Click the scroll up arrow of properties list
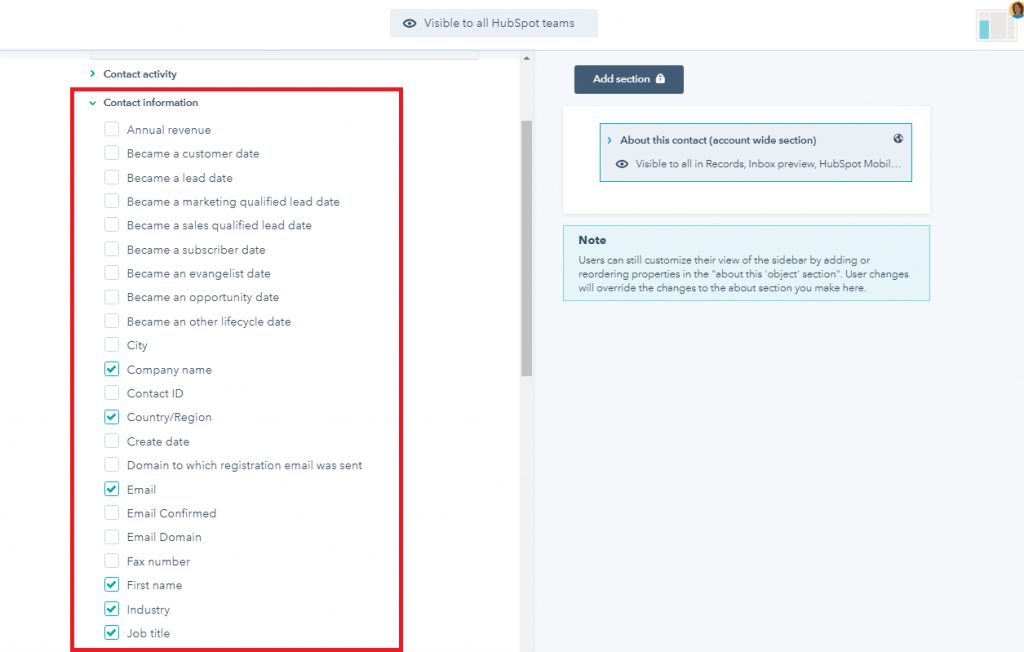This screenshot has width=1024, height=652. (526, 59)
